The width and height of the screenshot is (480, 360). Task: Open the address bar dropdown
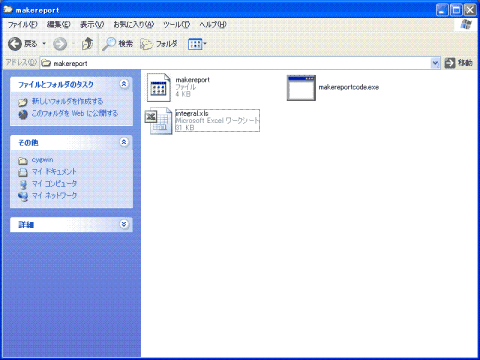click(x=435, y=63)
